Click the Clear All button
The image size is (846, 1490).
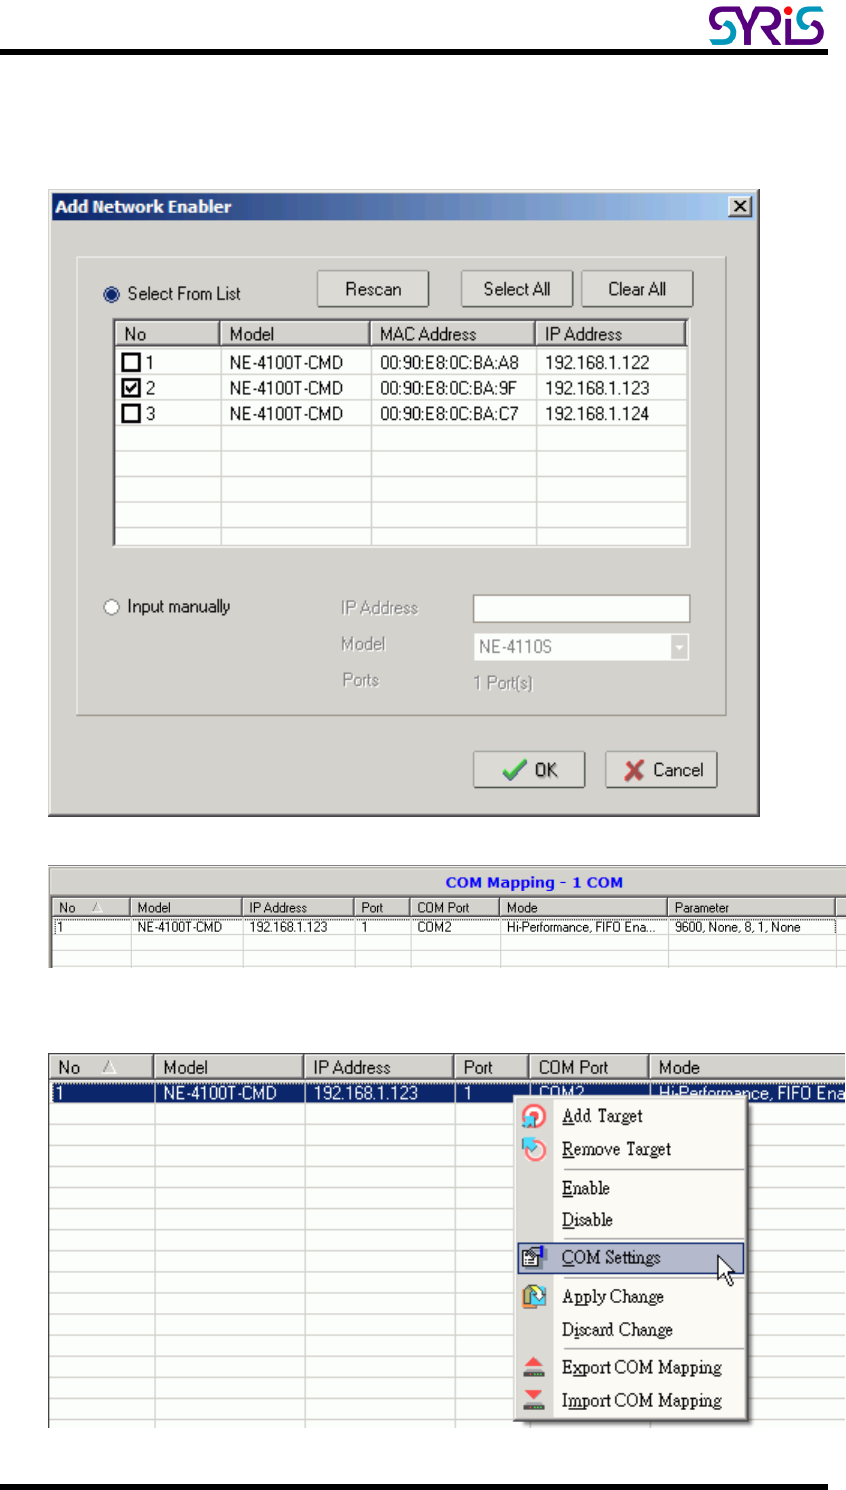(x=637, y=289)
